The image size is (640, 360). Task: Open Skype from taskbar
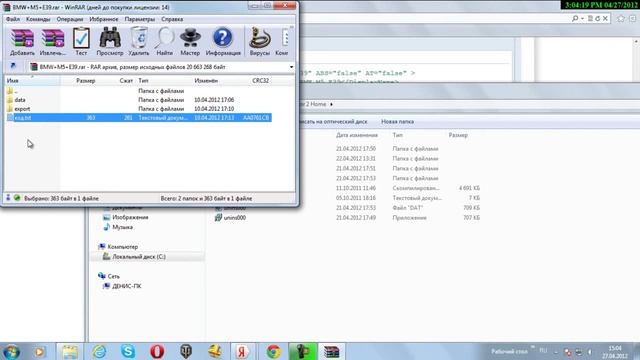(x=128, y=351)
